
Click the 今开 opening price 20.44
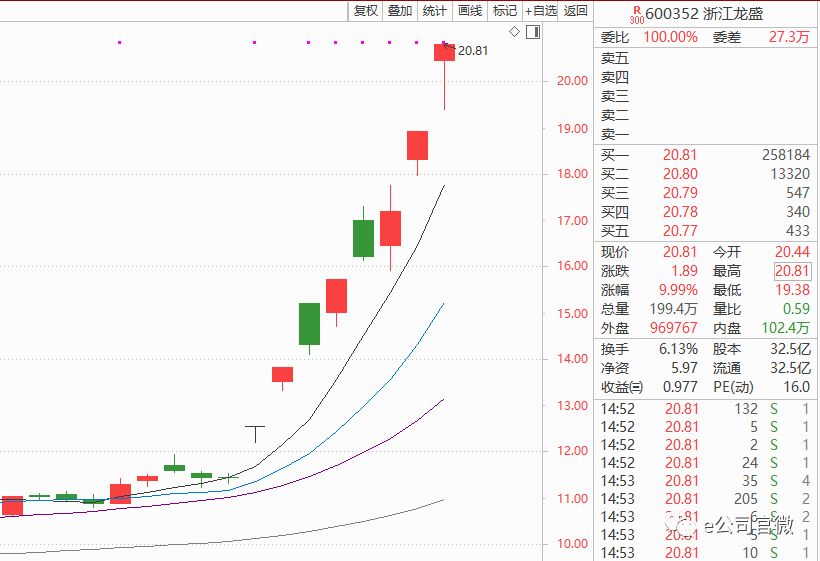pos(792,252)
